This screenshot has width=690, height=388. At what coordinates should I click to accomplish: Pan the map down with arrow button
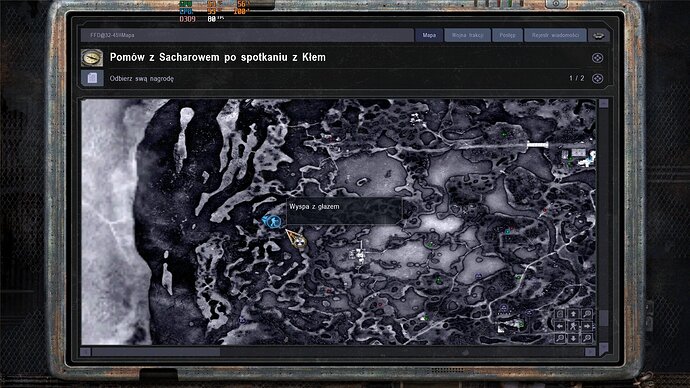coord(573,338)
